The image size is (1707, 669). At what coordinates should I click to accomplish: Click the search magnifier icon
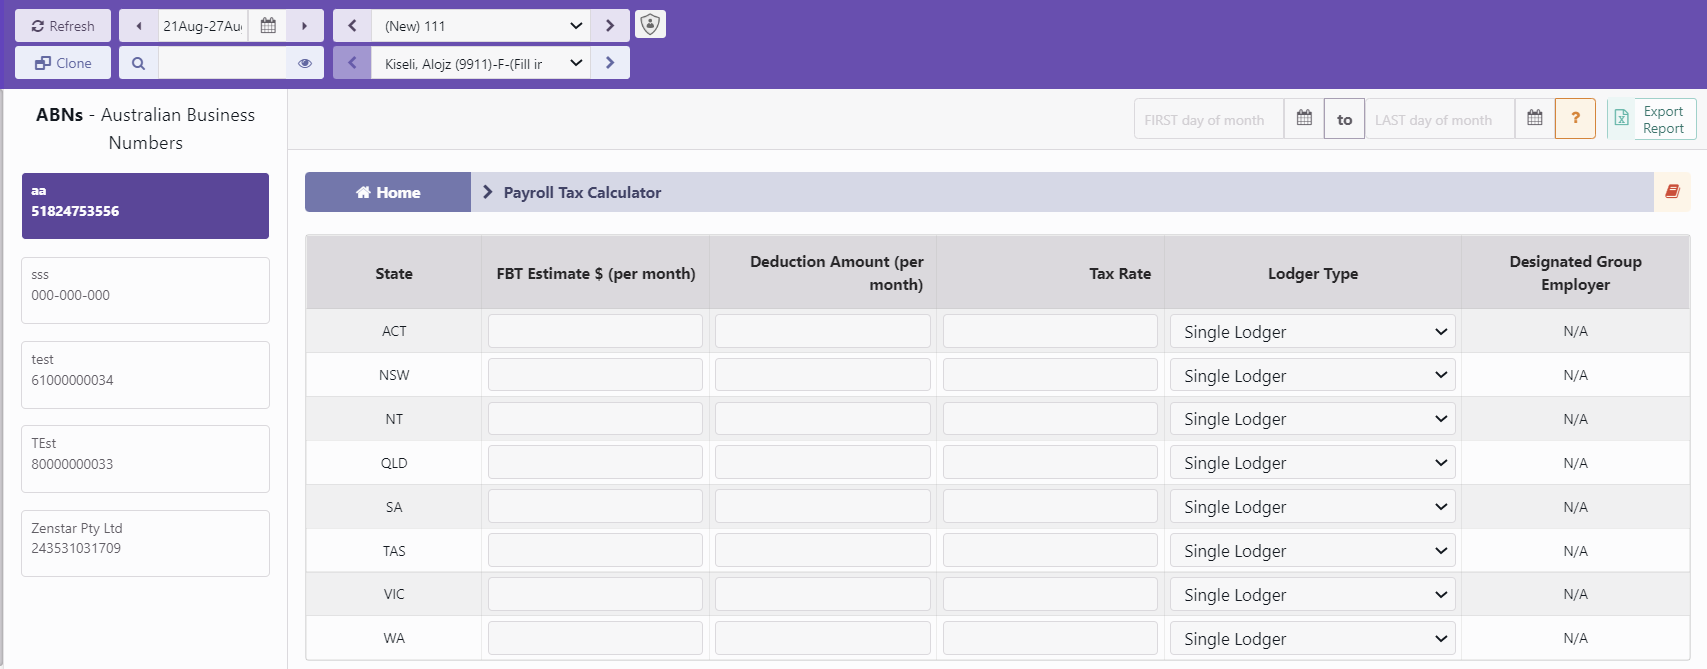pyautogui.click(x=139, y=63)
